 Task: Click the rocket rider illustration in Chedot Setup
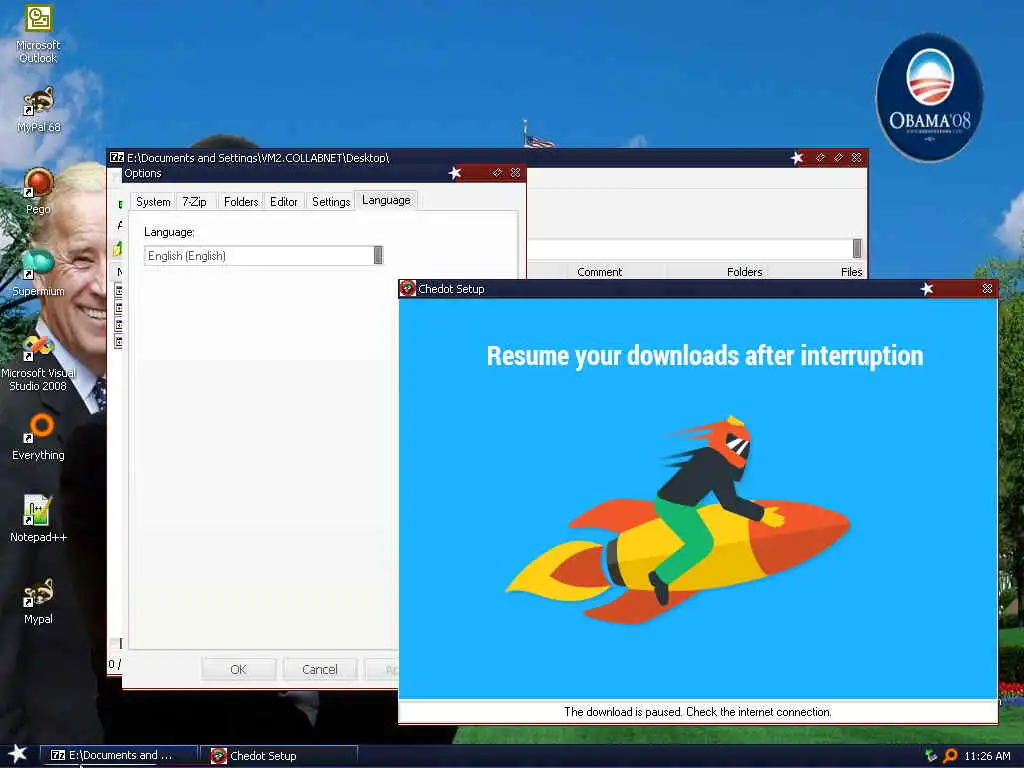point(678,519)
